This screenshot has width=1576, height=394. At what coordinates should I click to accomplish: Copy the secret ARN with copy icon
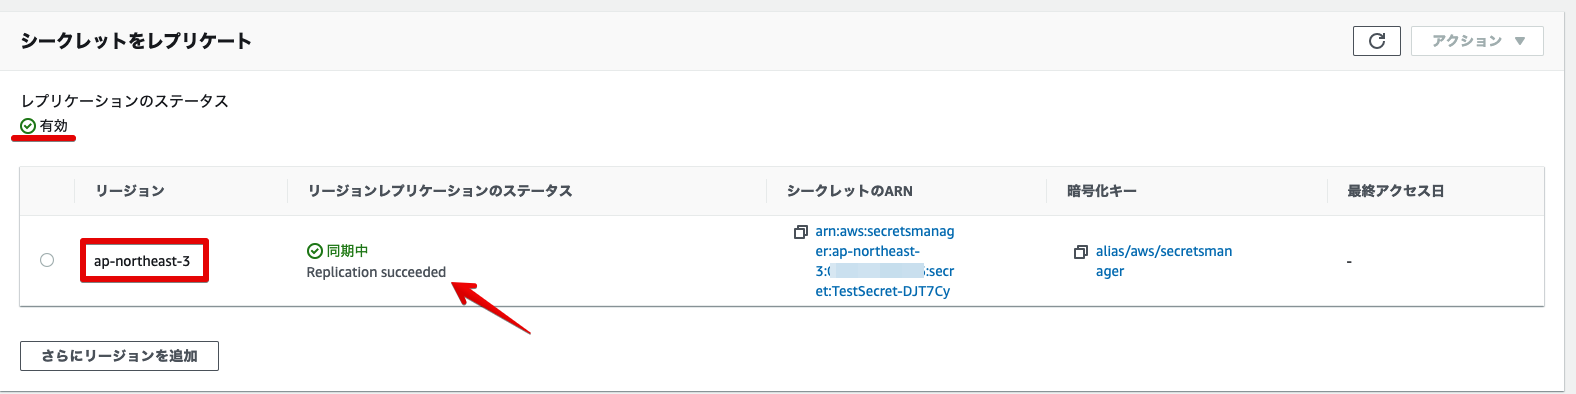coord(800,232)
